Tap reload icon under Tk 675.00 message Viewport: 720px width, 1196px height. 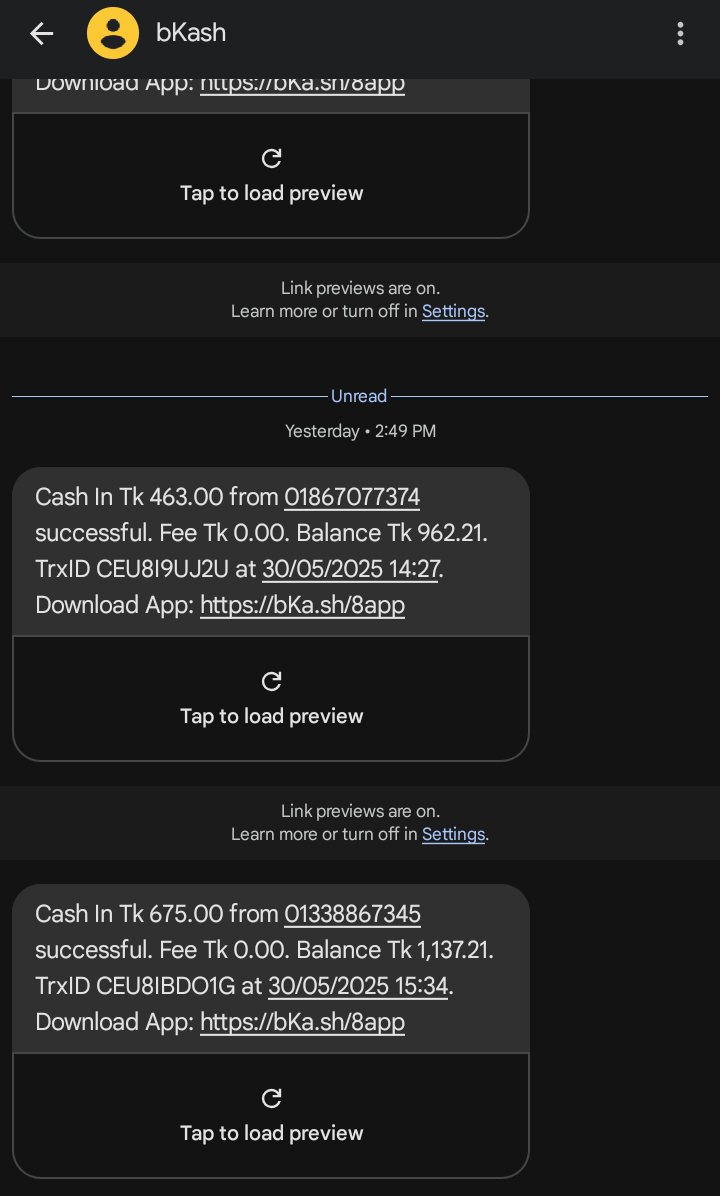point(271,1098)
